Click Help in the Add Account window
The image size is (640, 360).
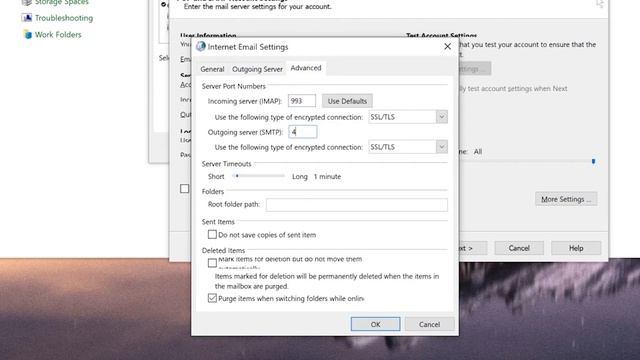(576, 248)
